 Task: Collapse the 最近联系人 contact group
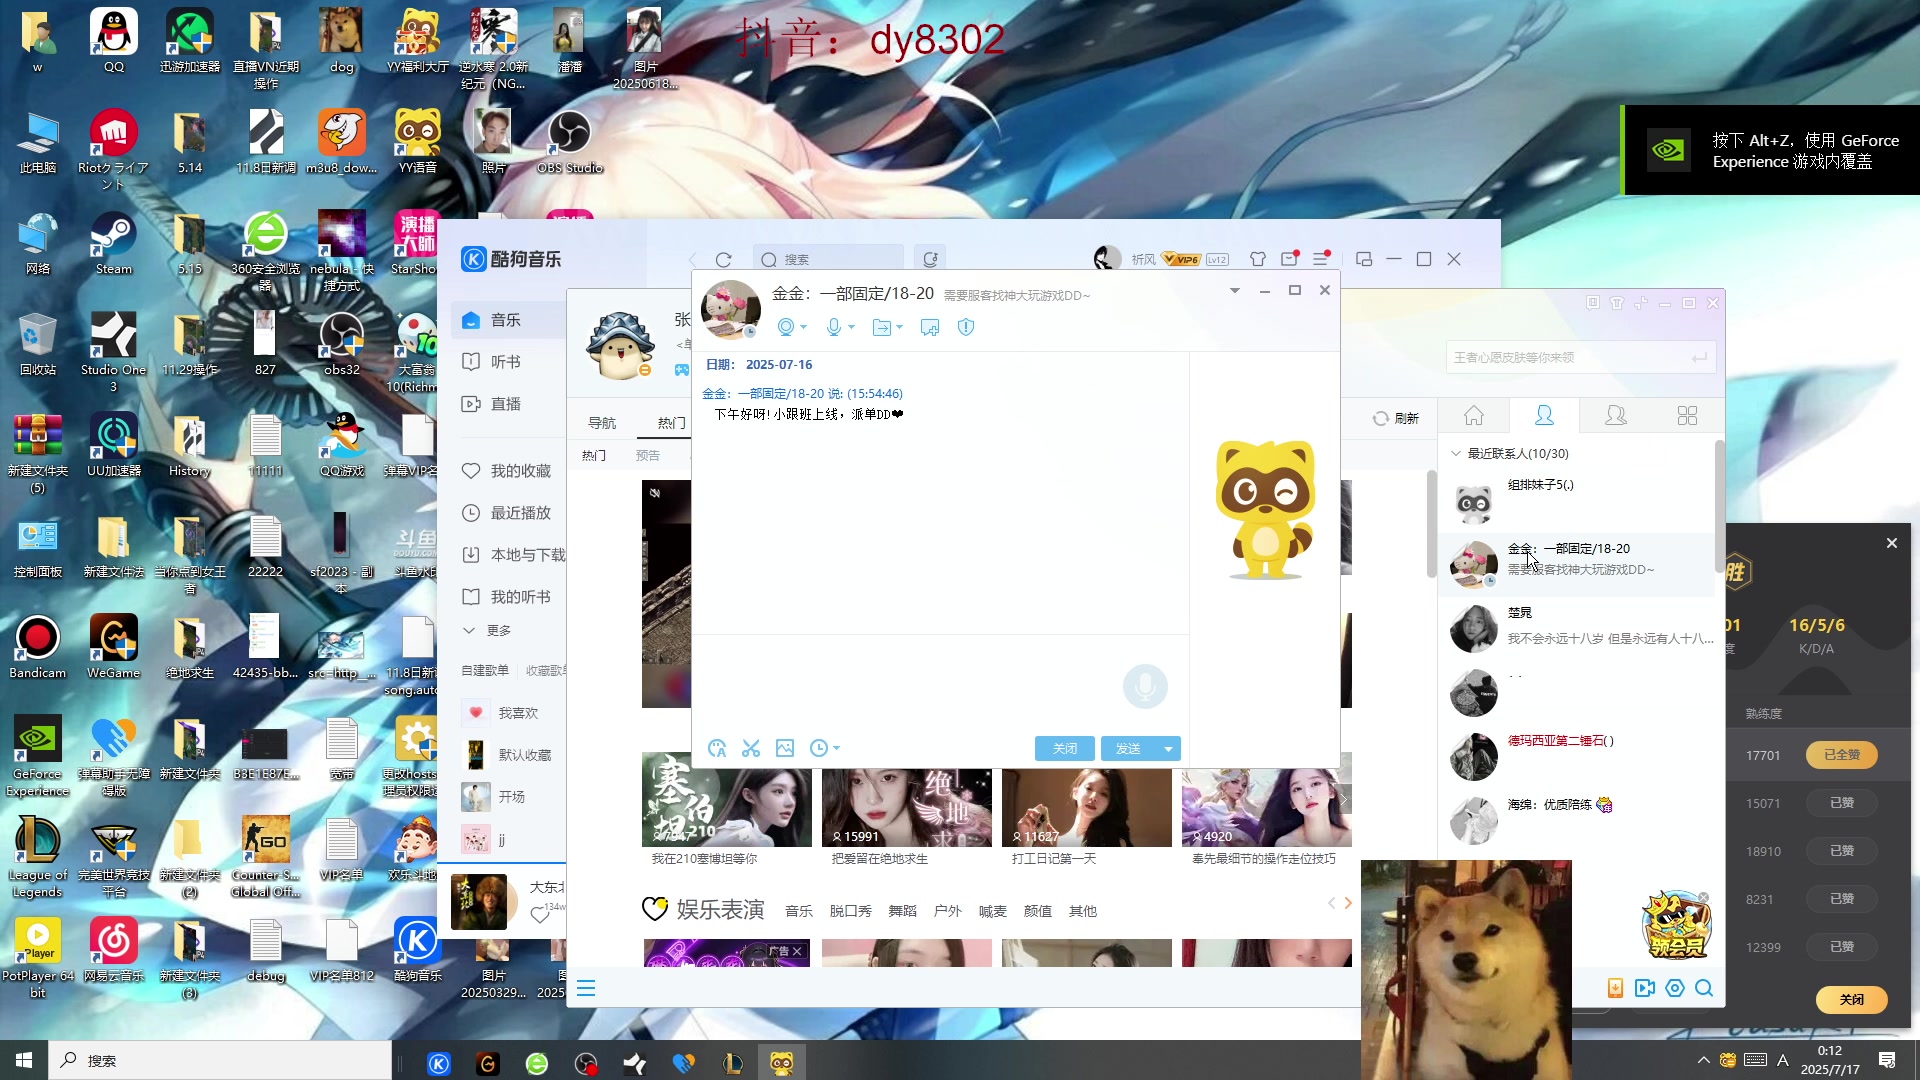pos(1456,454)
